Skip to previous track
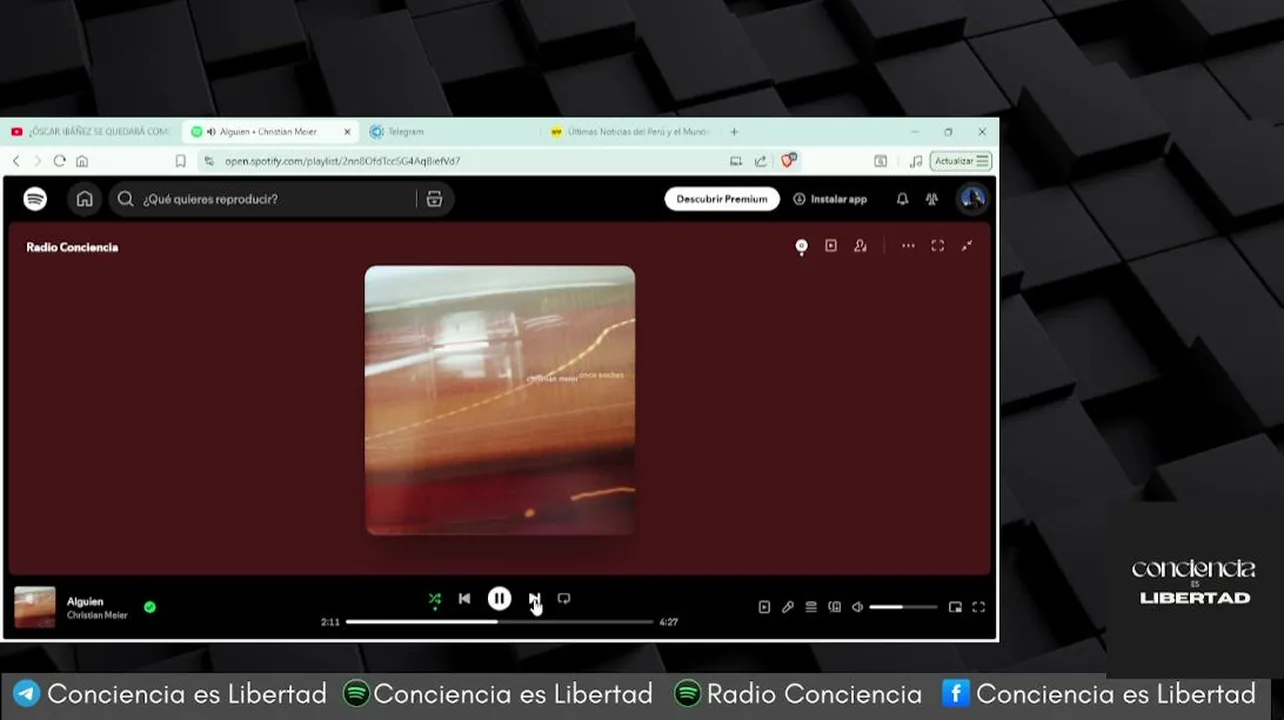The height and width of the screenshot is (720, 1284). click(x=465, y=599)
